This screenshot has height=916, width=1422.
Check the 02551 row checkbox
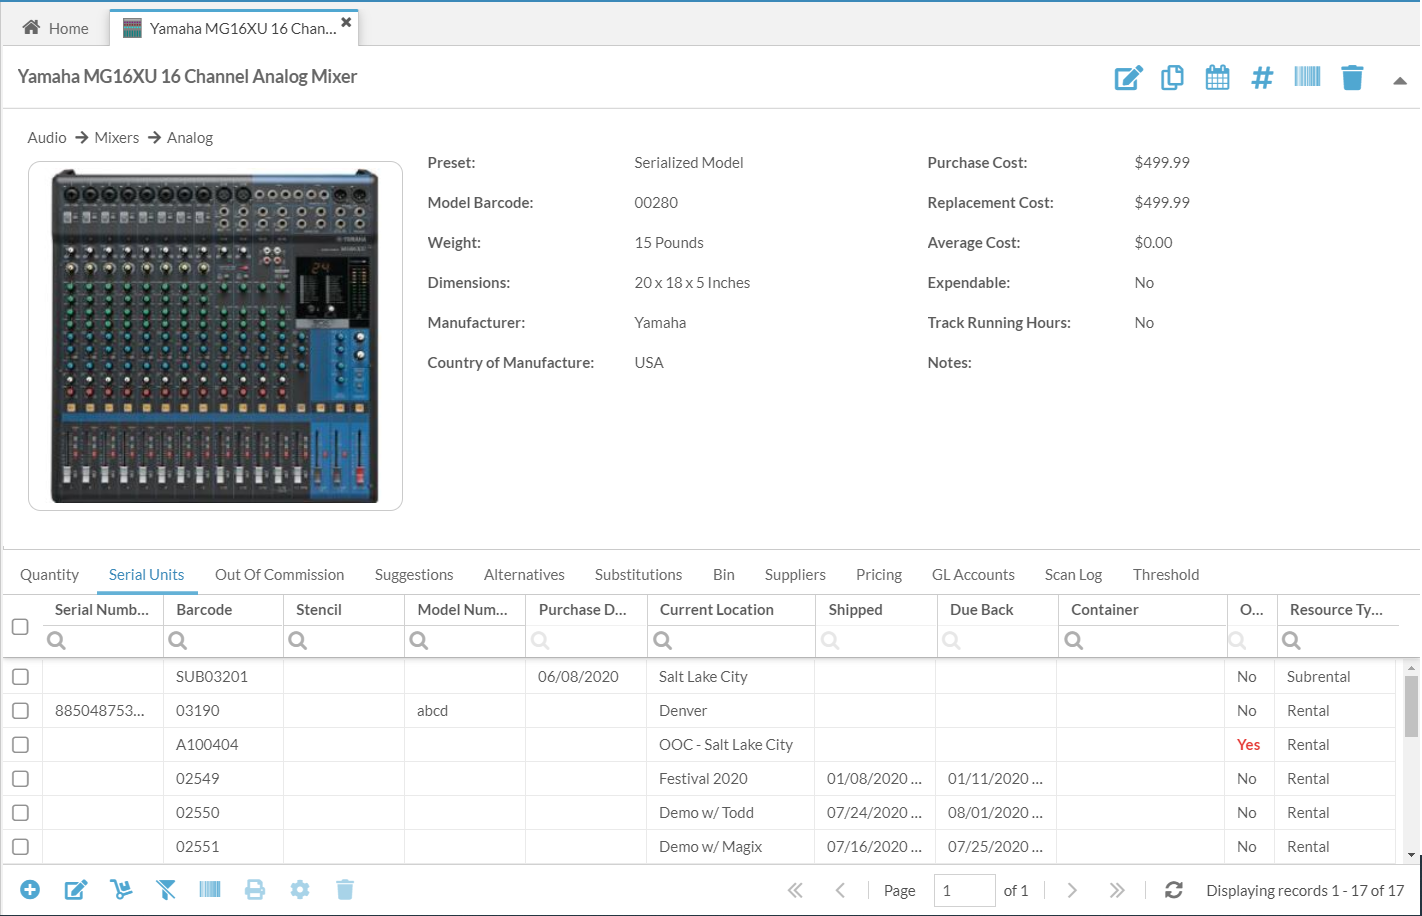(20, 847)
